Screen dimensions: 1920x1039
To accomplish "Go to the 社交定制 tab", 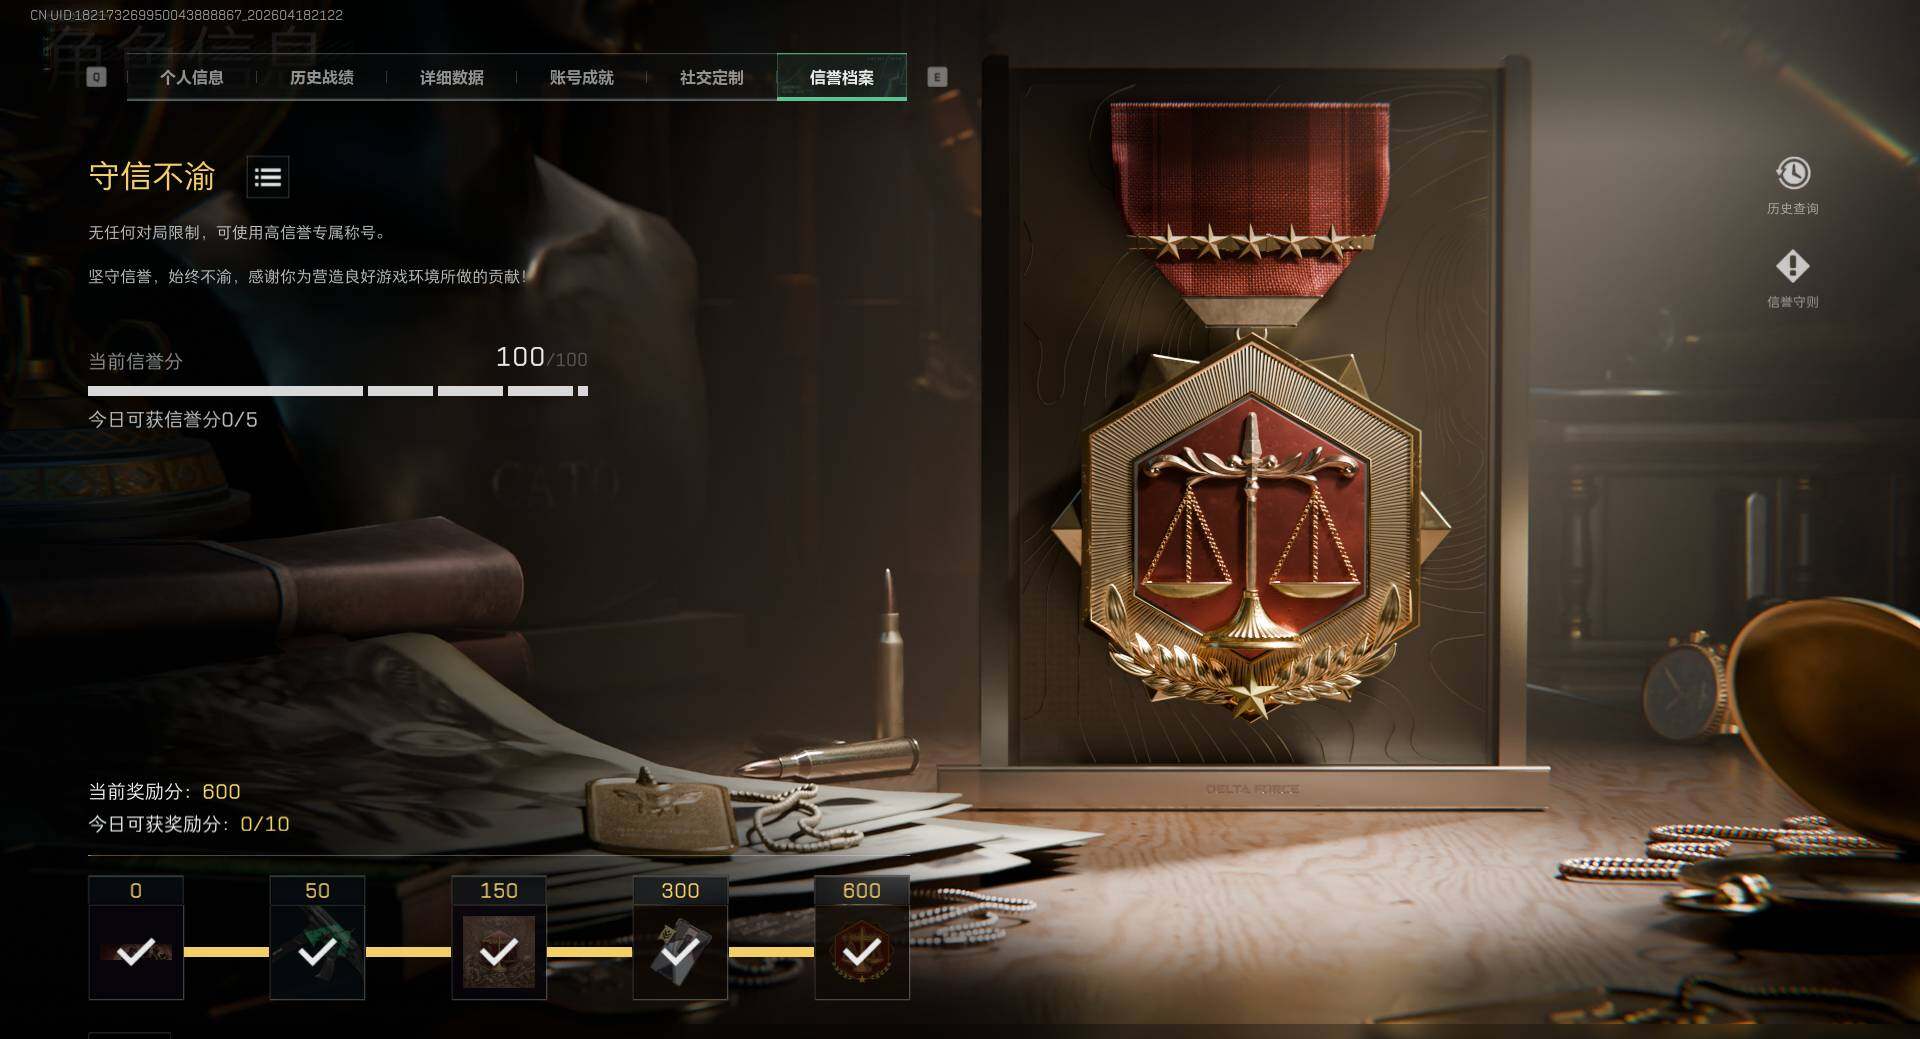I will pos(711,77).
